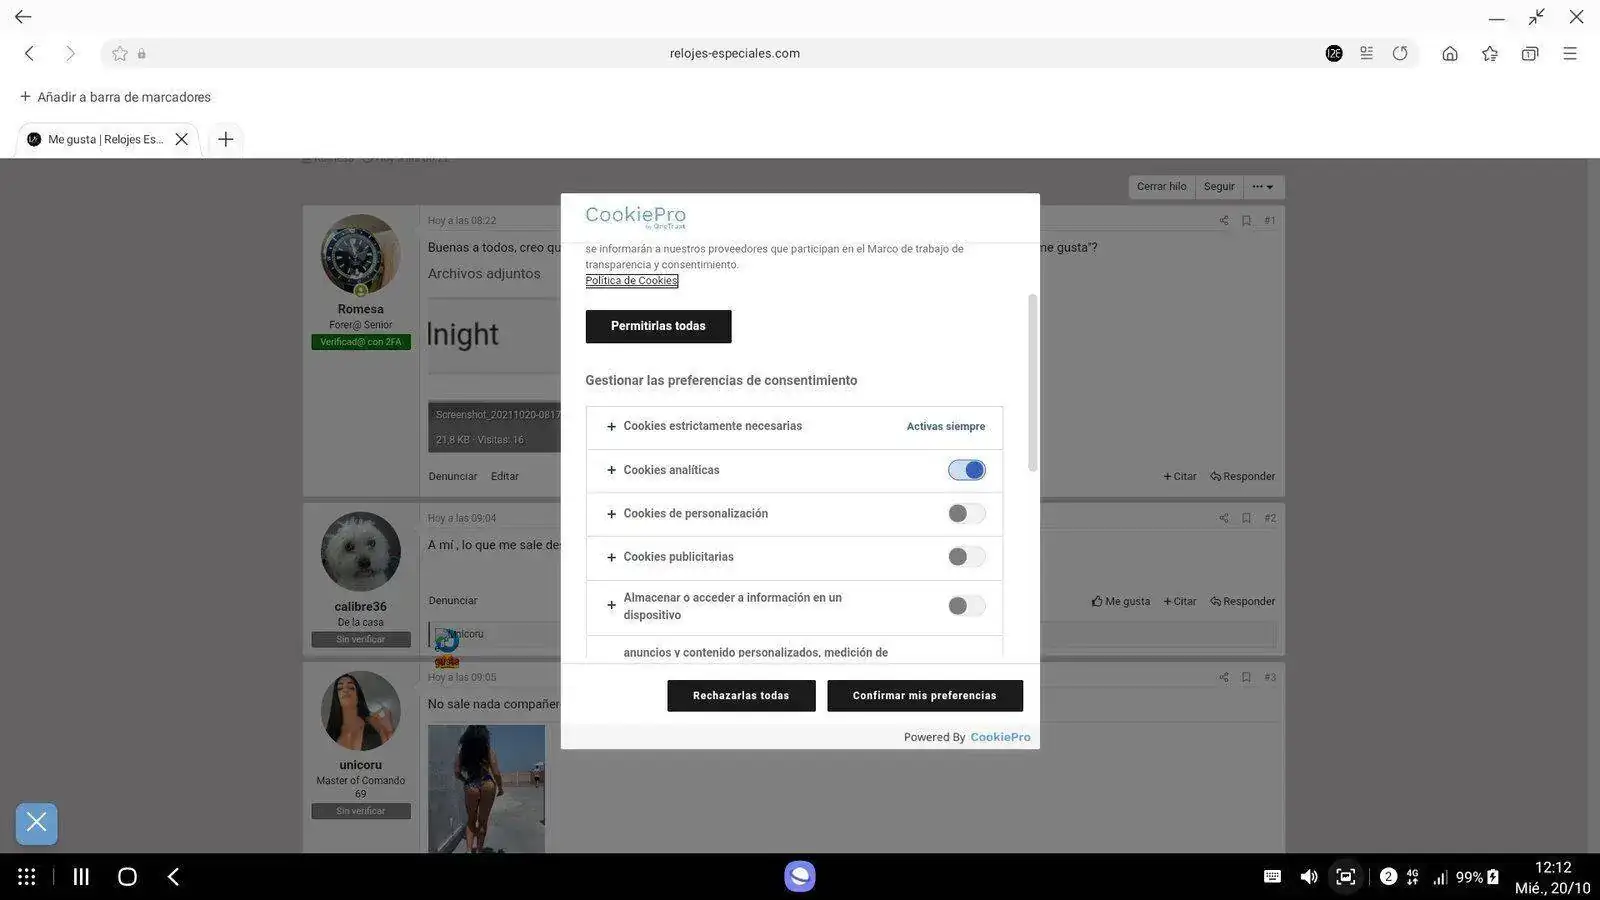Reload the page
Screen dimensions: 1600x900
[1400, 53]
